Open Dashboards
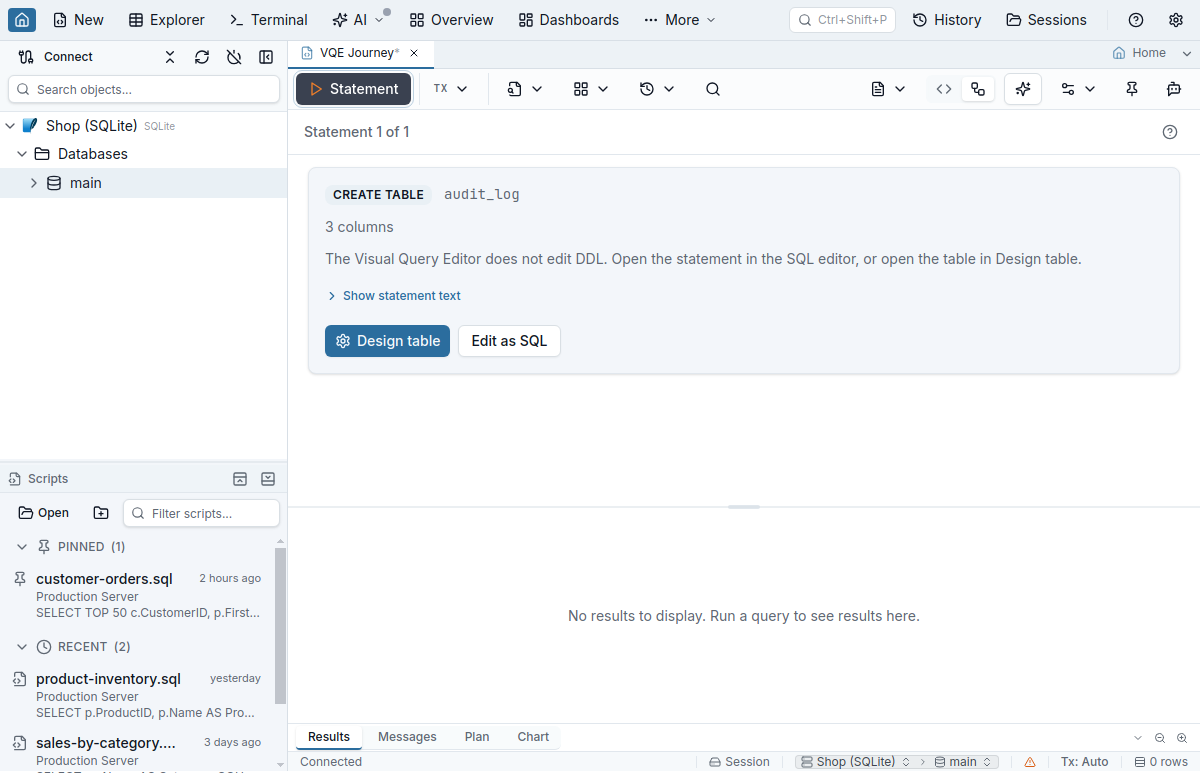This screenshot has width=1200, height=773. point(569,20)
